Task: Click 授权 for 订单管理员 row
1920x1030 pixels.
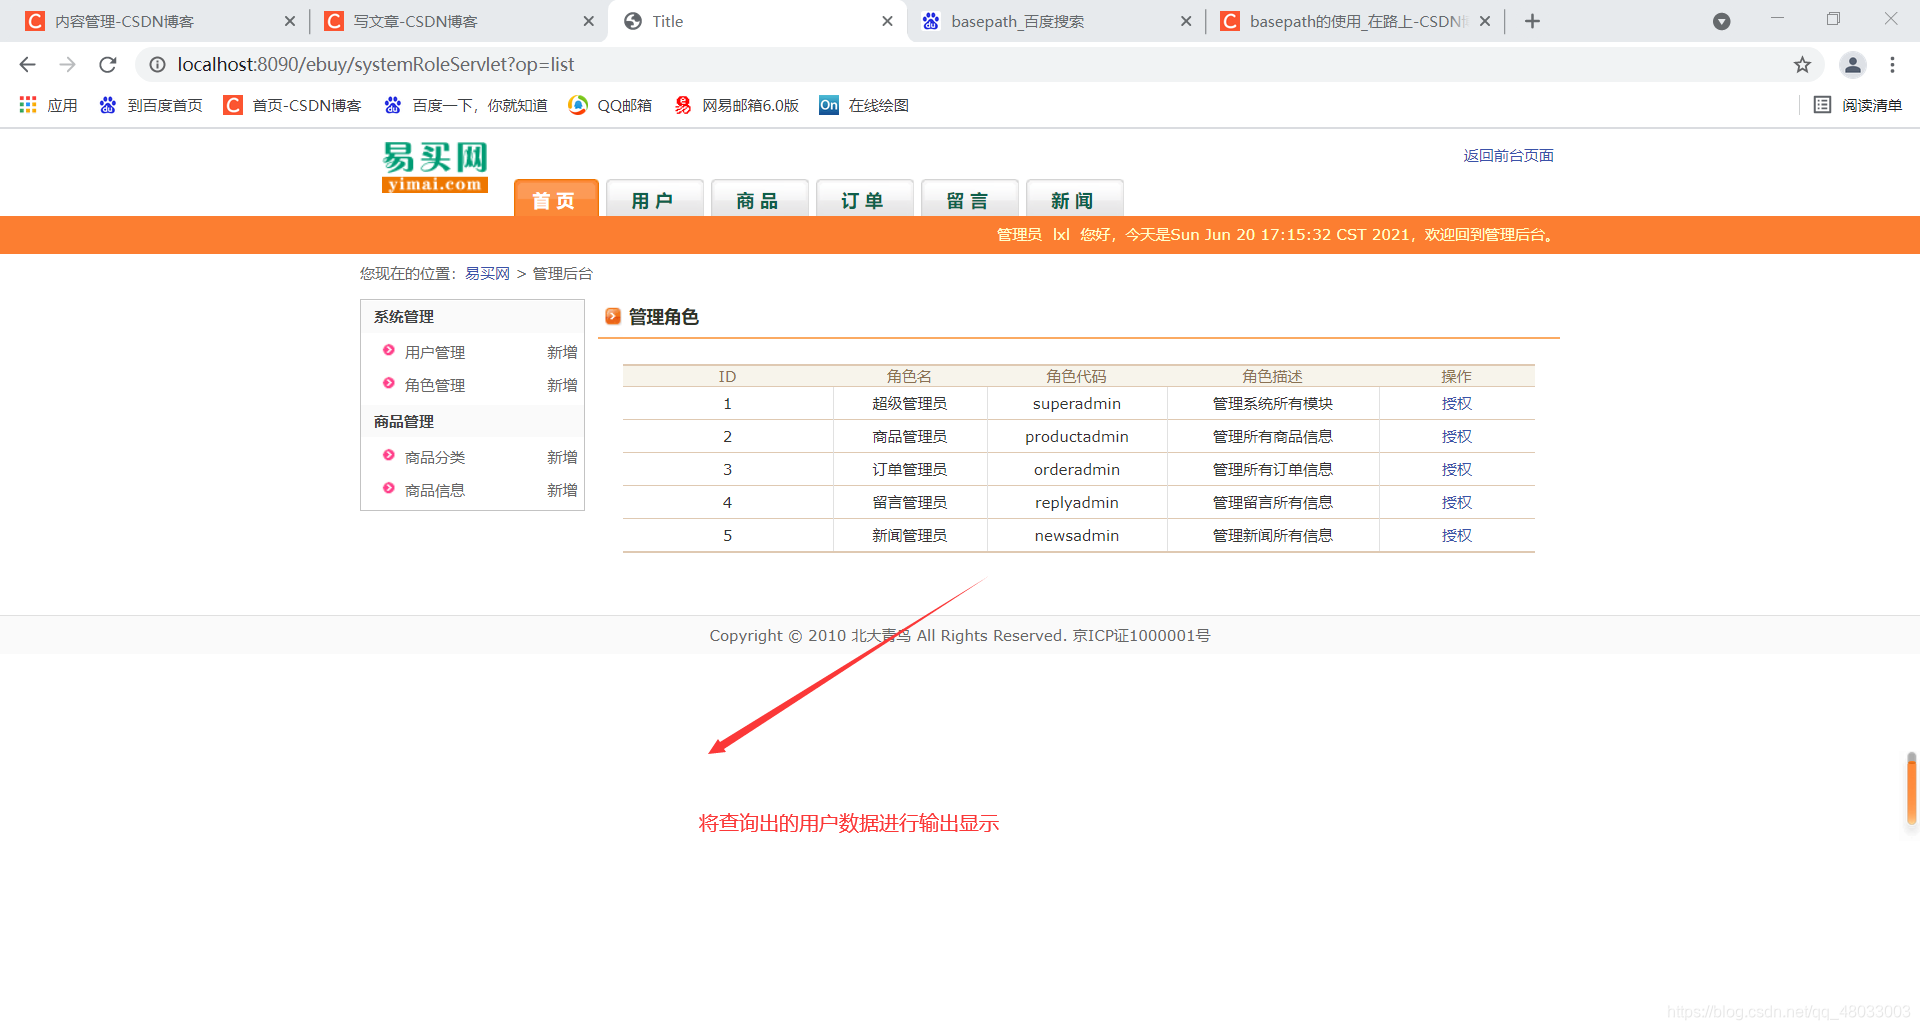Action: pyautogui.click(x=1456, y=469)
